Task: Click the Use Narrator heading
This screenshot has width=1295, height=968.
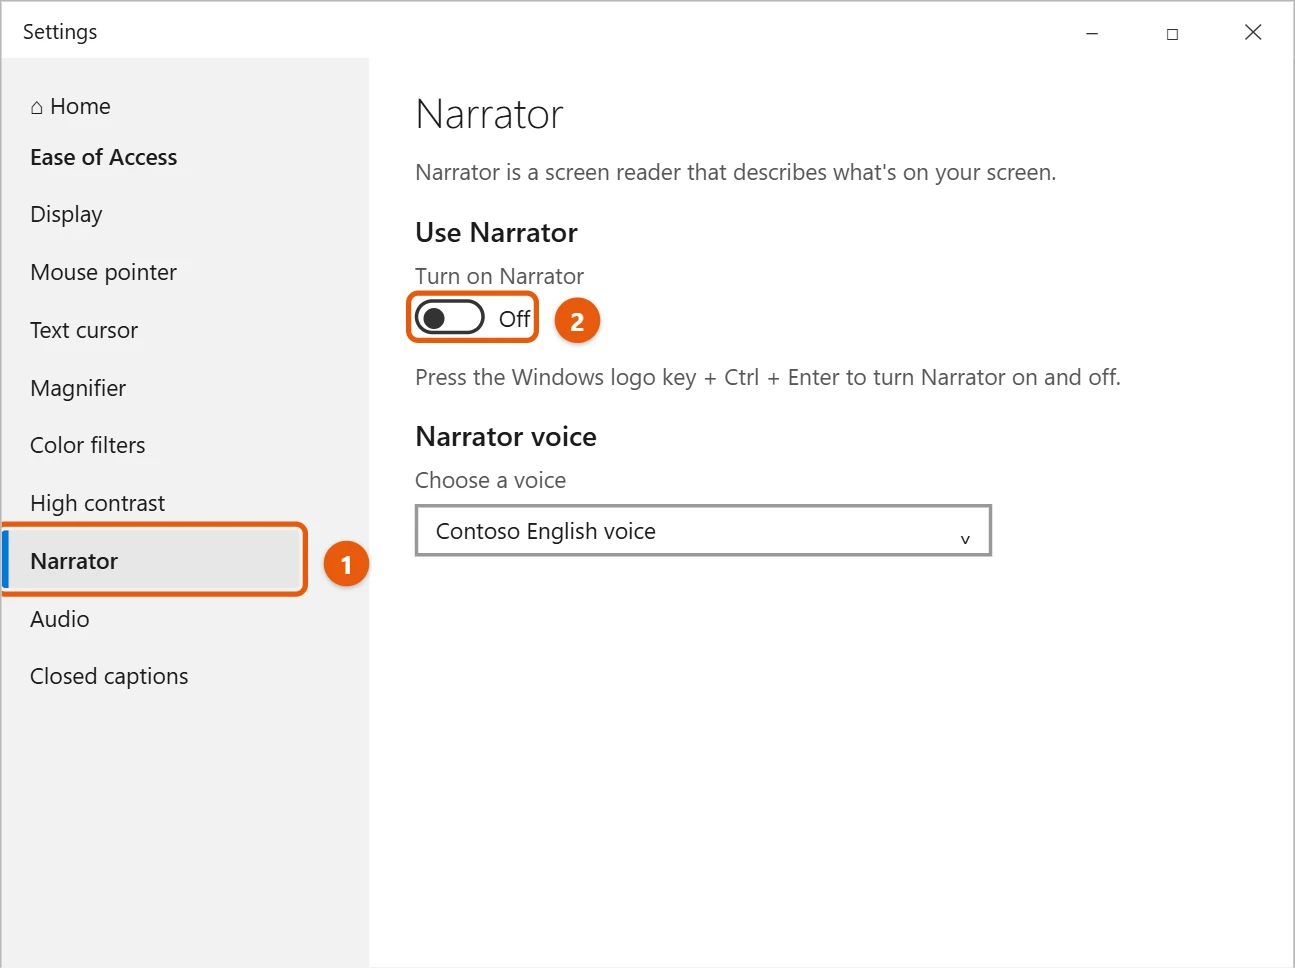Action: coord(497,233)
